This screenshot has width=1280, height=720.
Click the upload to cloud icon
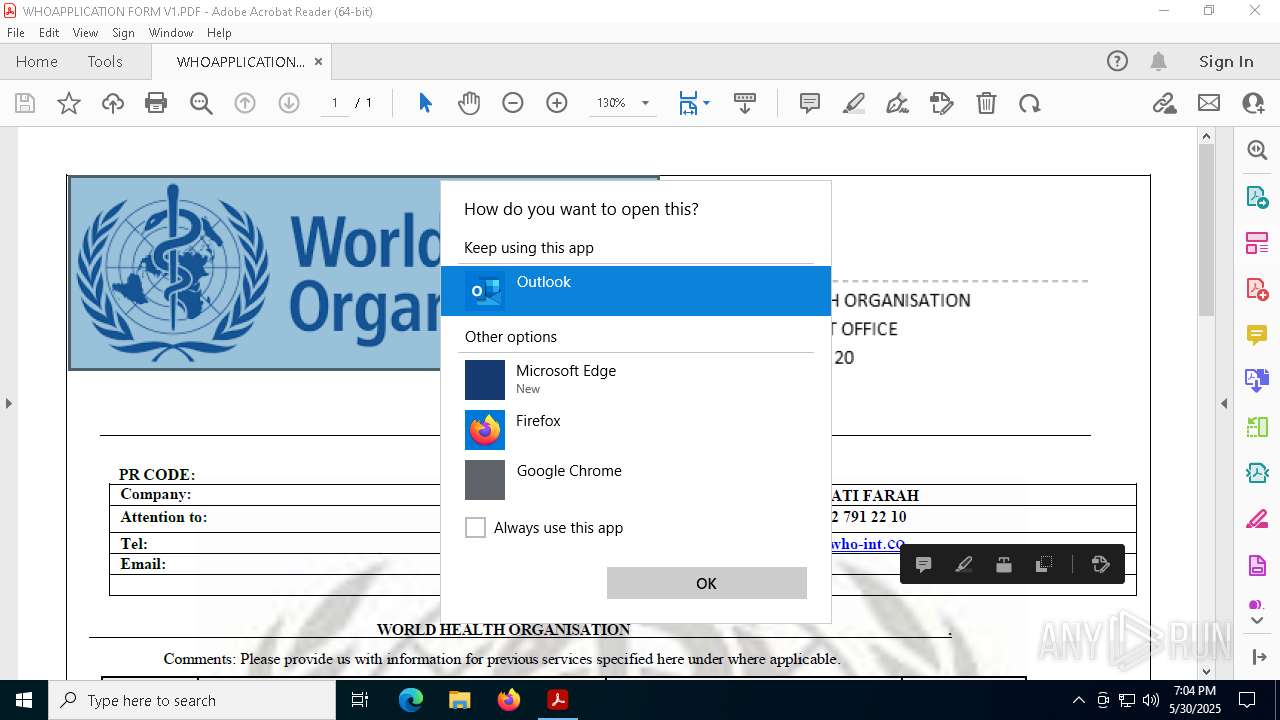click(x=113, y=103)
